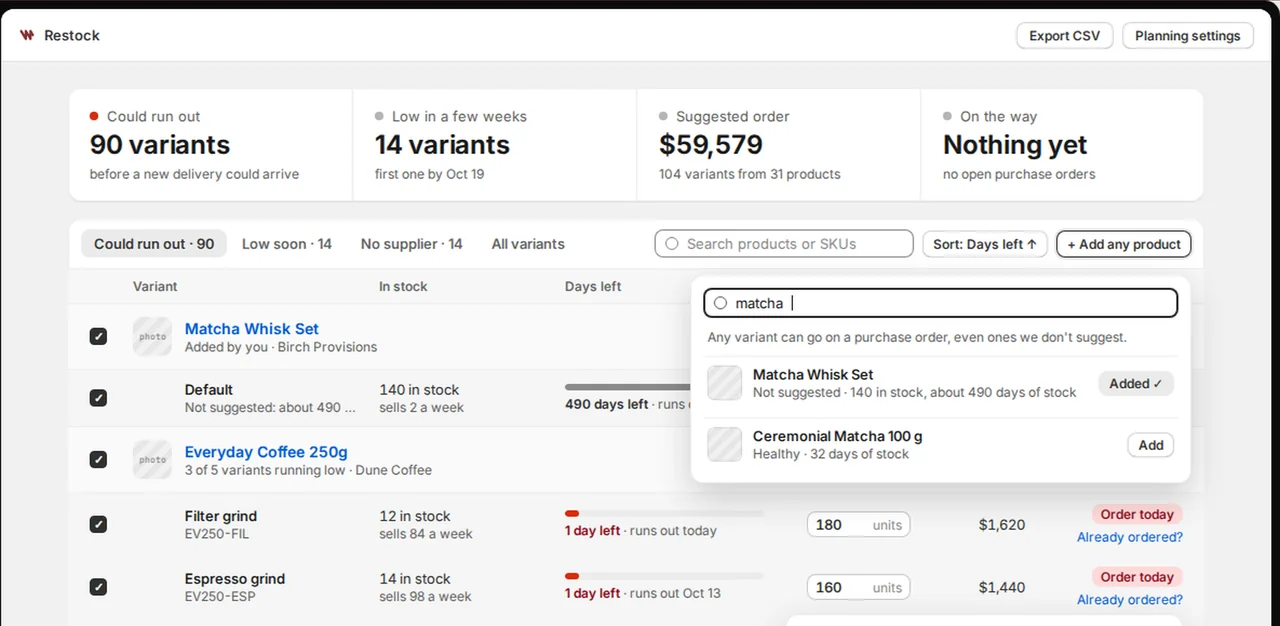
Task: Click the Low in a few weeks card
Action: pos(494,145)
